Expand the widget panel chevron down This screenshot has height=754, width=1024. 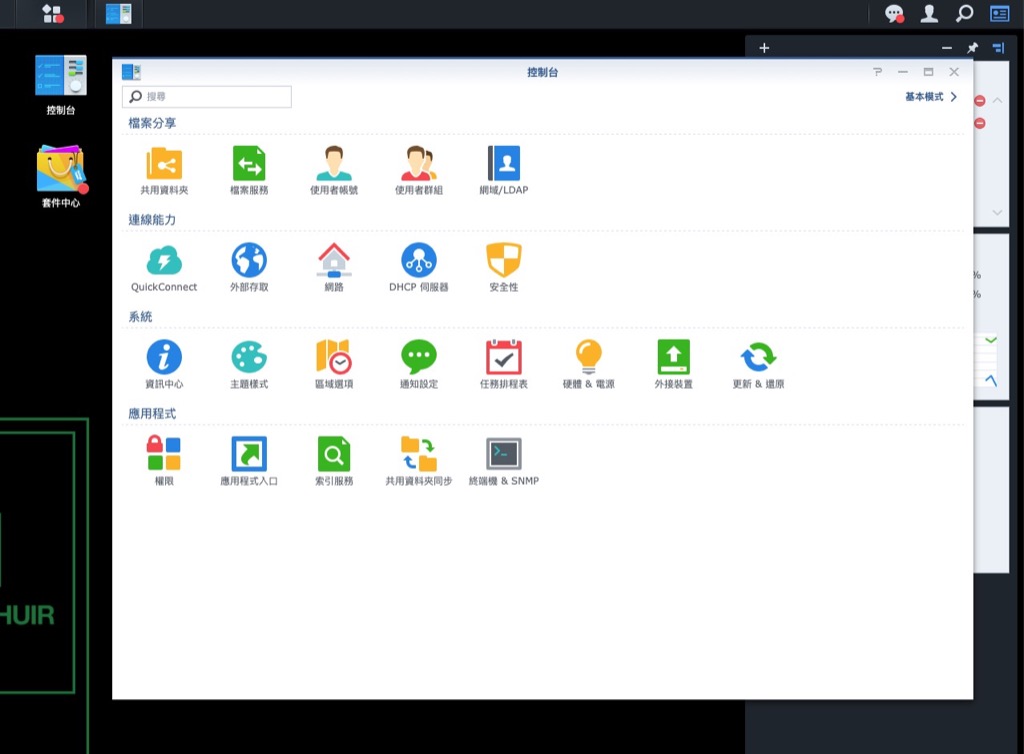(x=996, y=212)
